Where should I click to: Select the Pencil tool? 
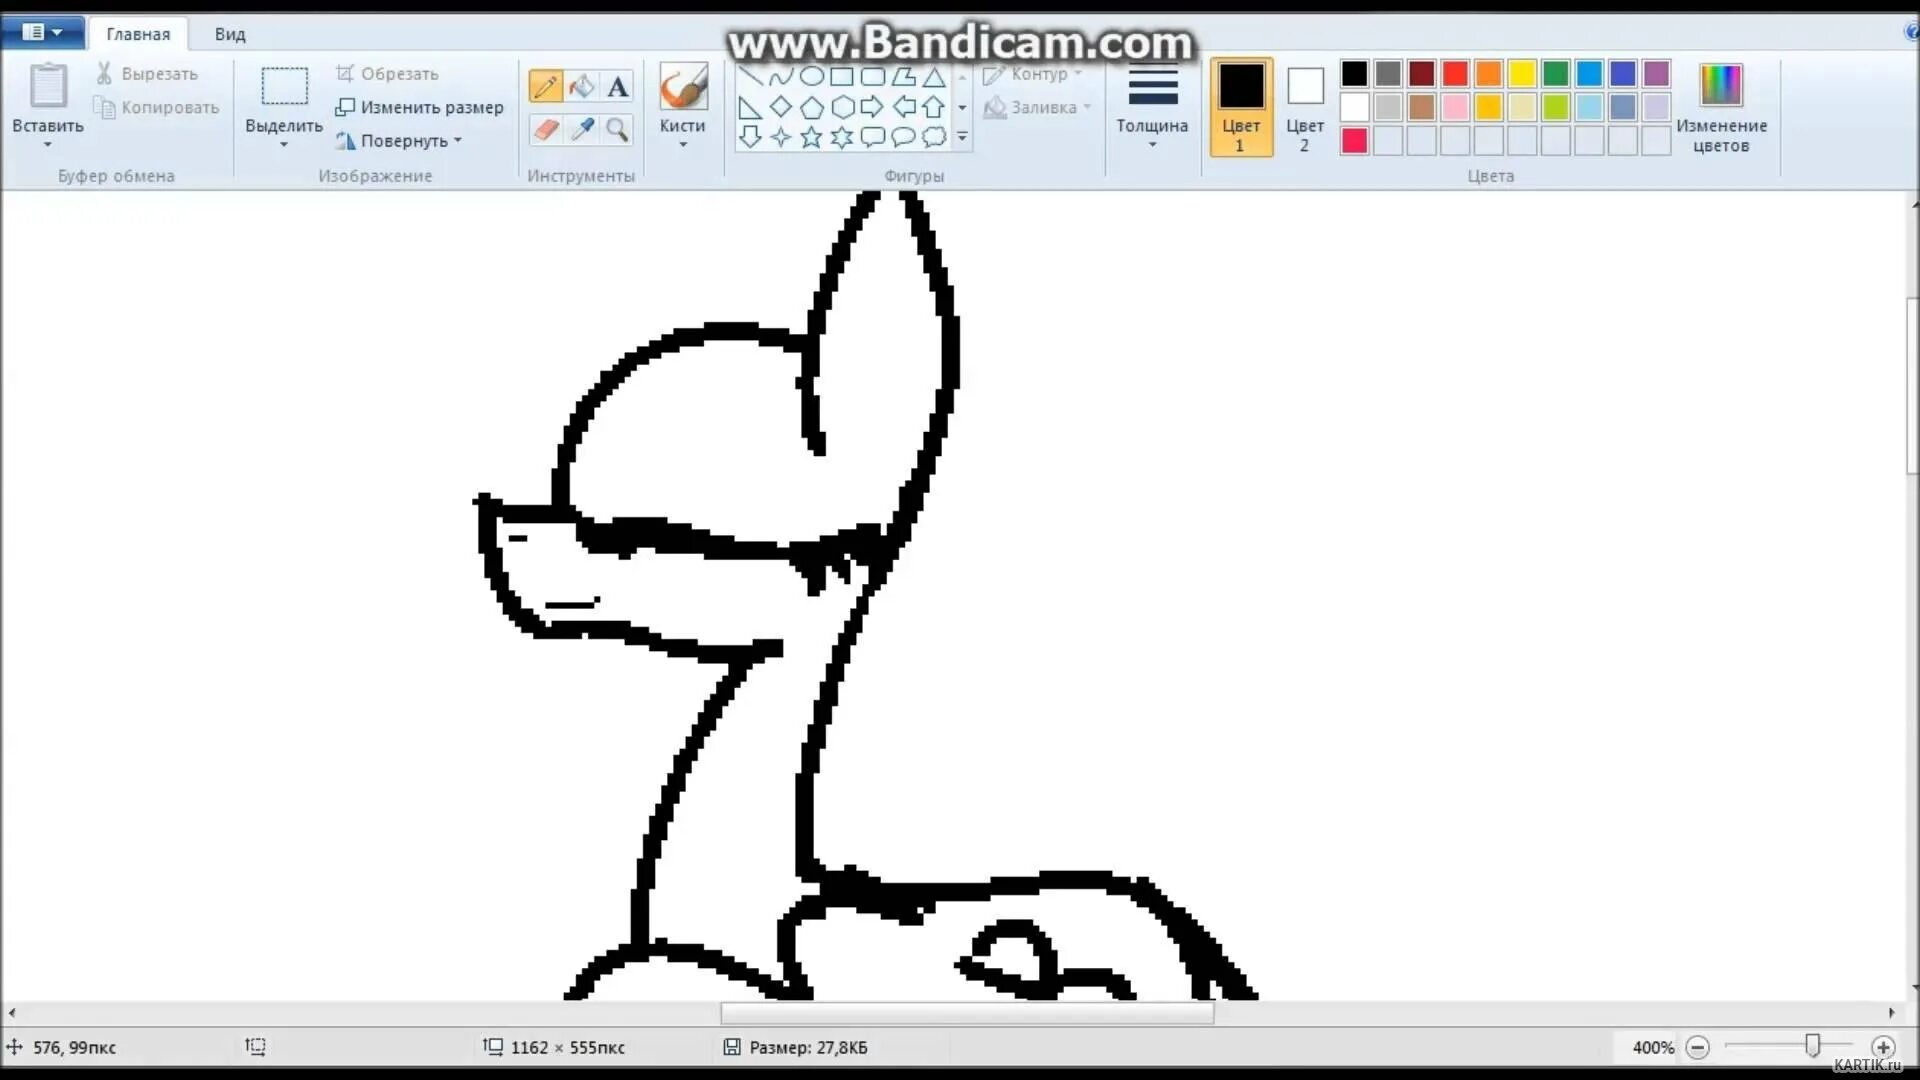pos(545,87)
